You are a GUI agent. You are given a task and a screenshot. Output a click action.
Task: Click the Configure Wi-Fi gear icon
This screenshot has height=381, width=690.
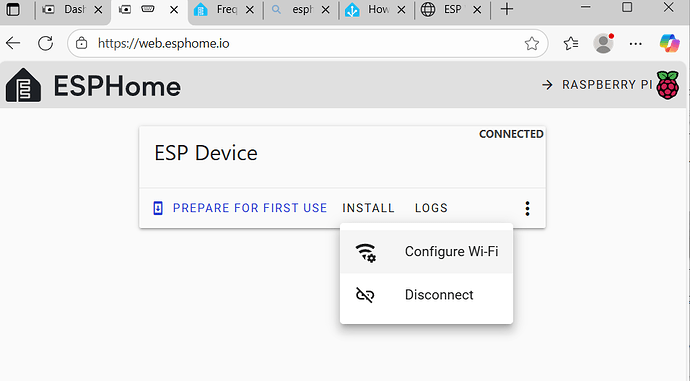(x=366, y=252)
